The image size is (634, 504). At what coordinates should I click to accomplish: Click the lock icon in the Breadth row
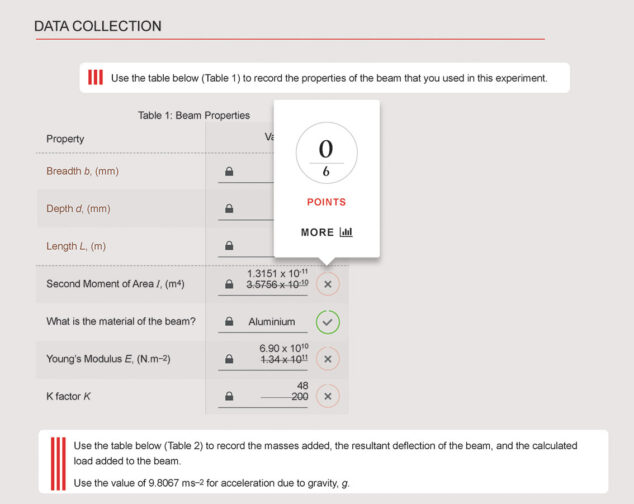[229, 172]
